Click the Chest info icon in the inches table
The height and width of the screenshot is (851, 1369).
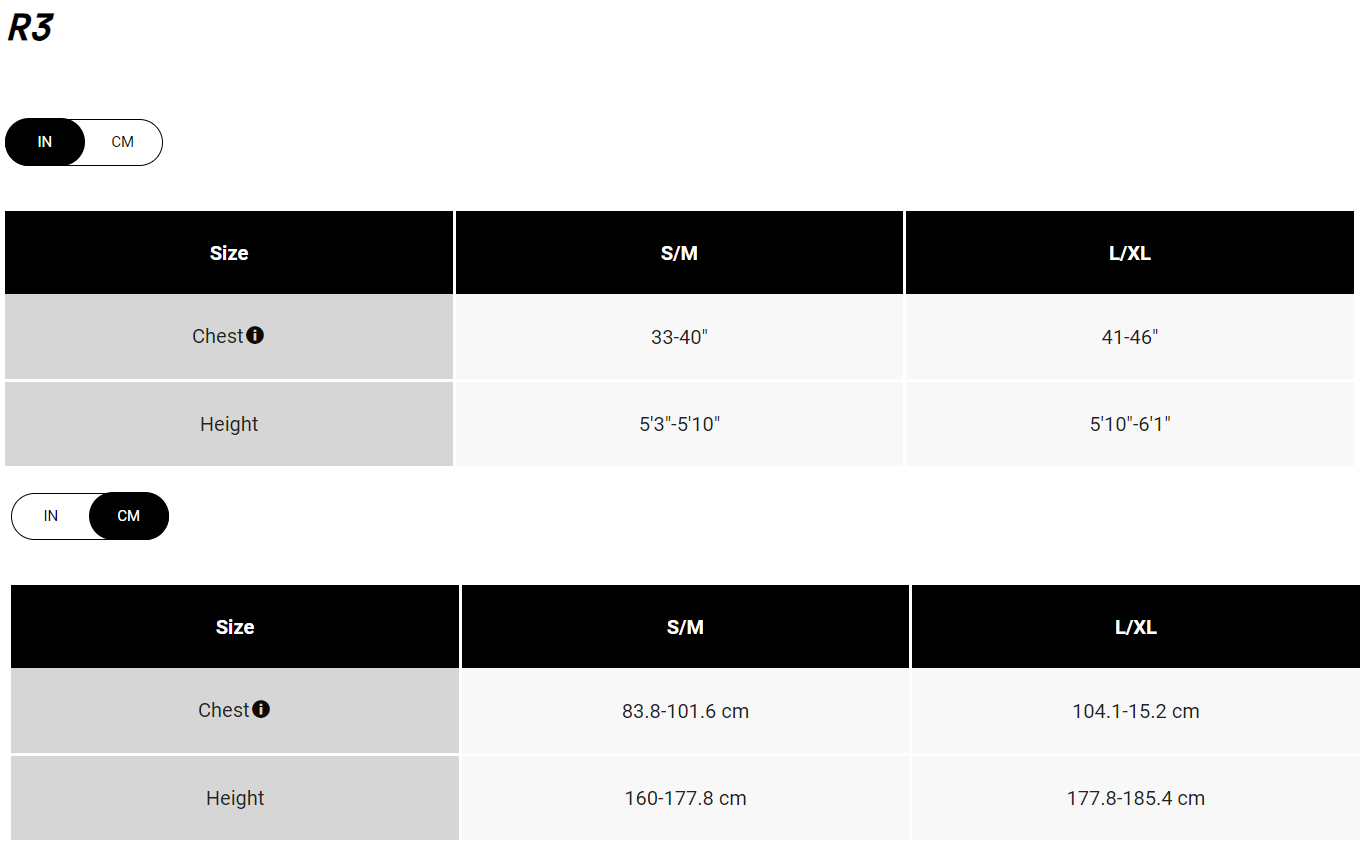(255, 335)
